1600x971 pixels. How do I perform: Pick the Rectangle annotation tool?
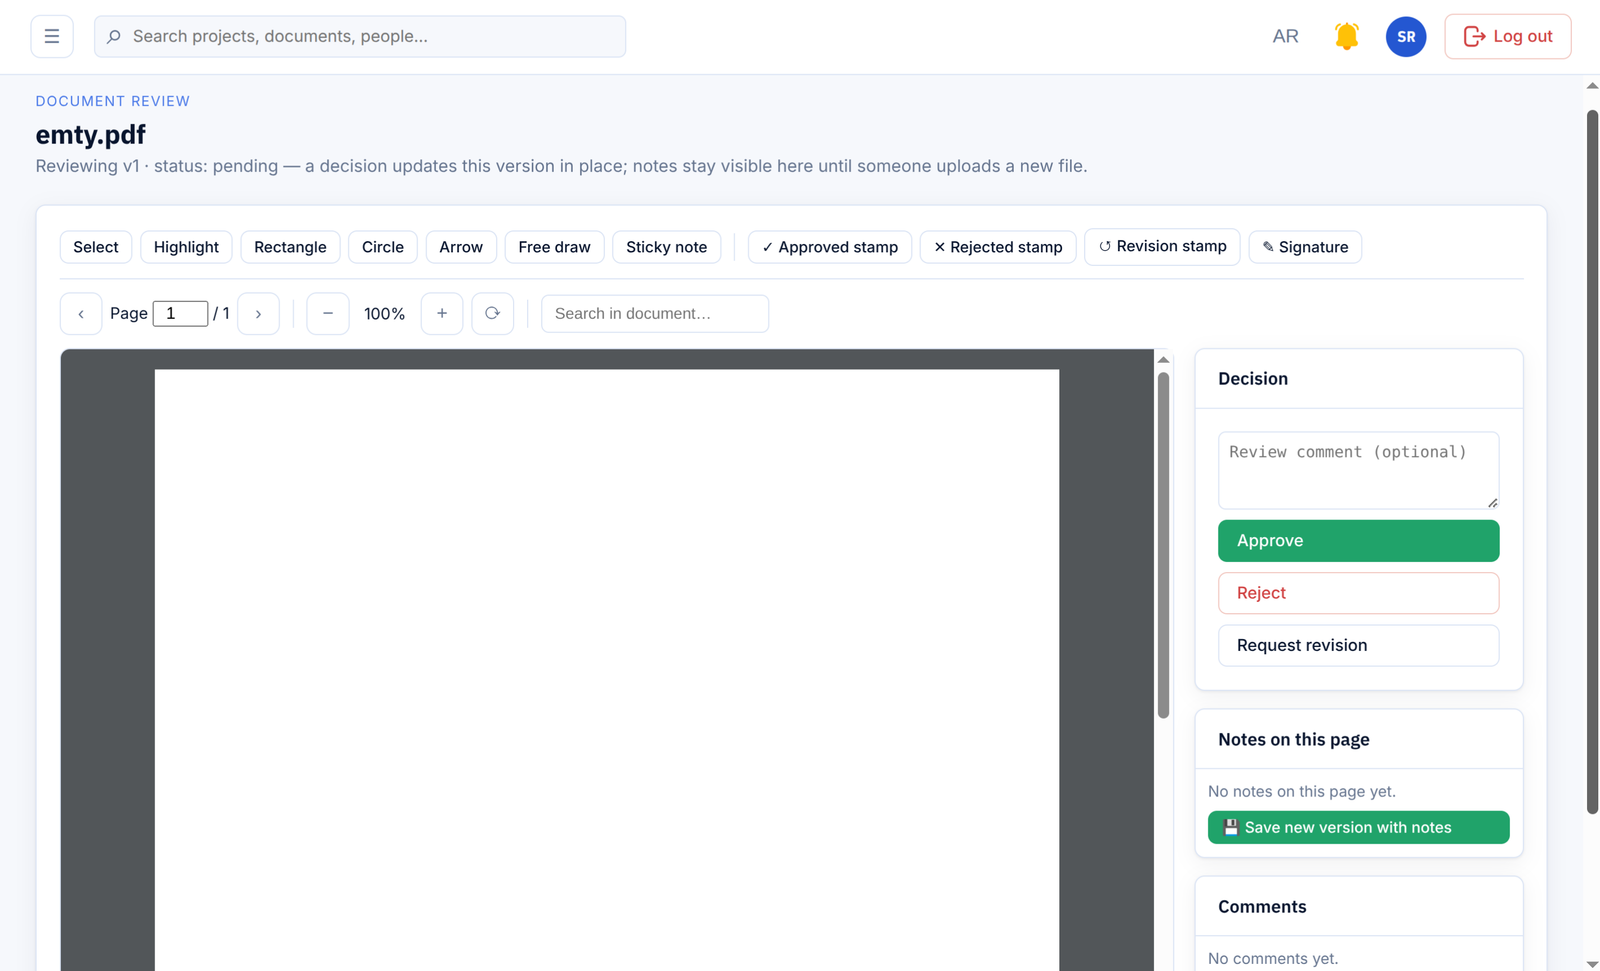[290, 247]
